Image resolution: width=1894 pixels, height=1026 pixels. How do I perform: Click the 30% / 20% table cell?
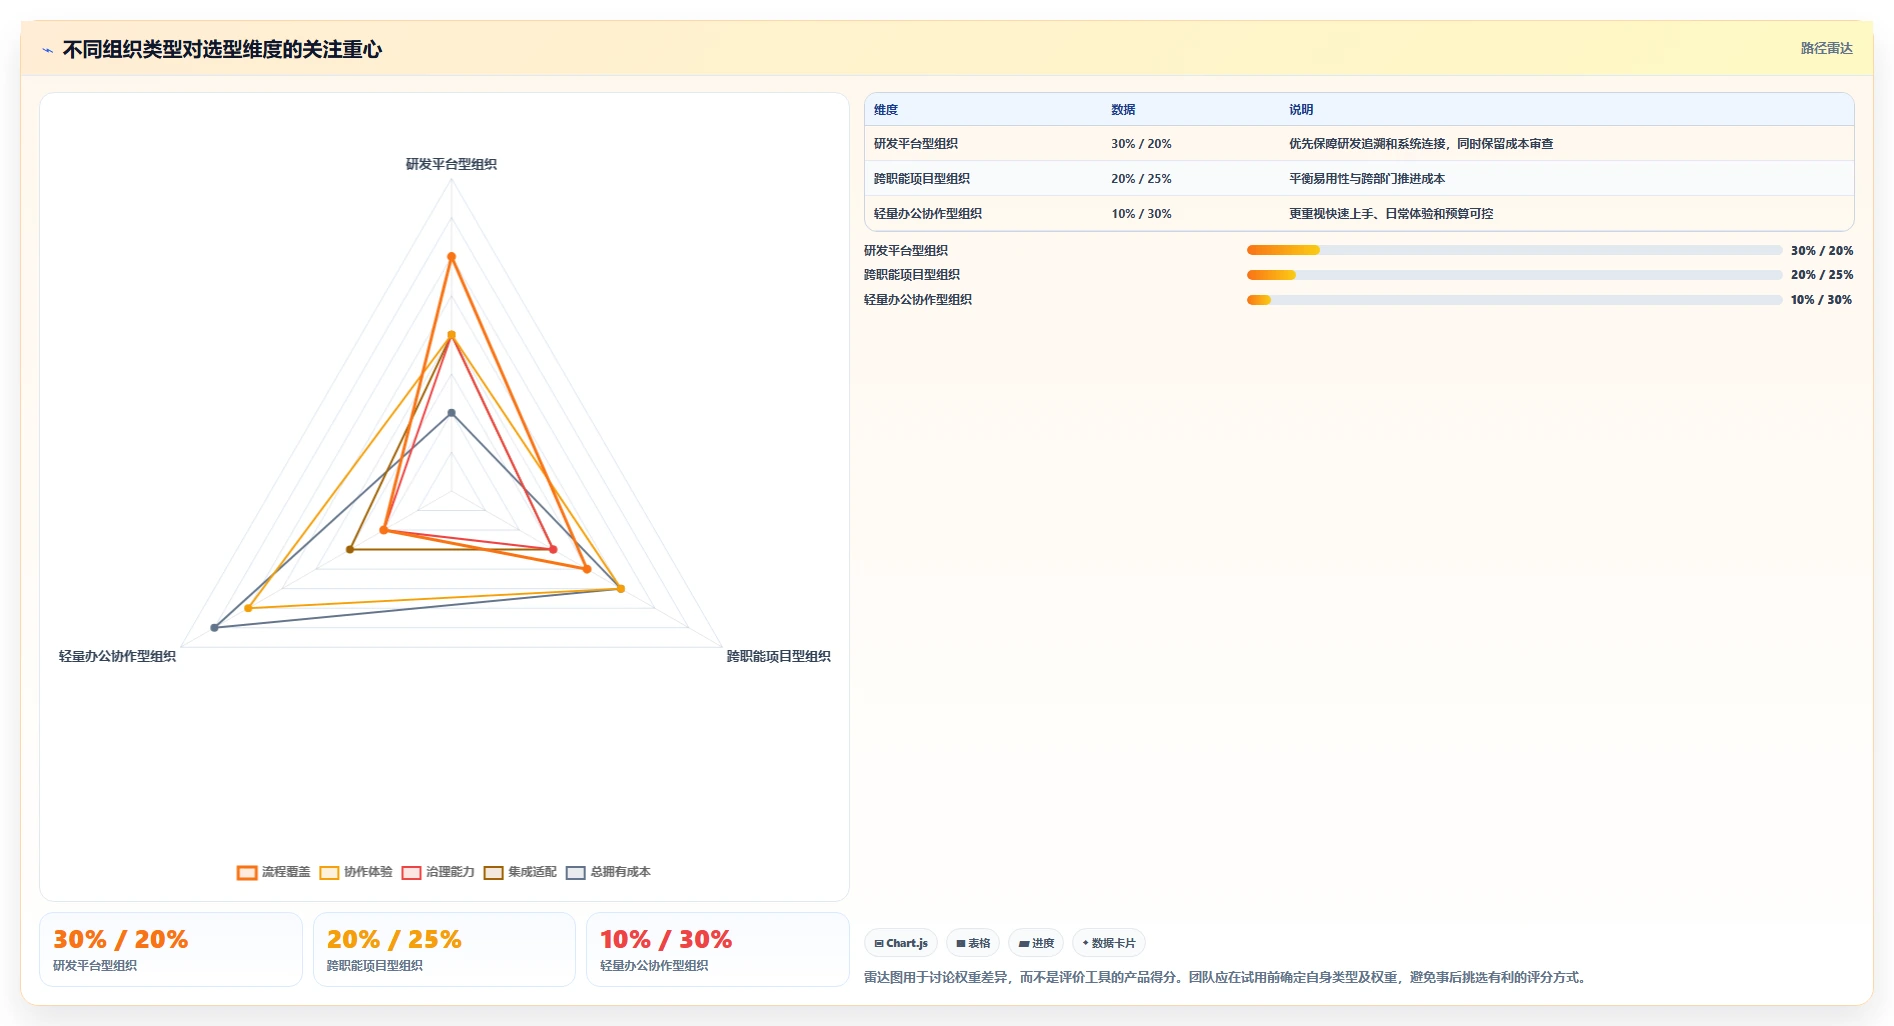click(x=1141, y=144)
